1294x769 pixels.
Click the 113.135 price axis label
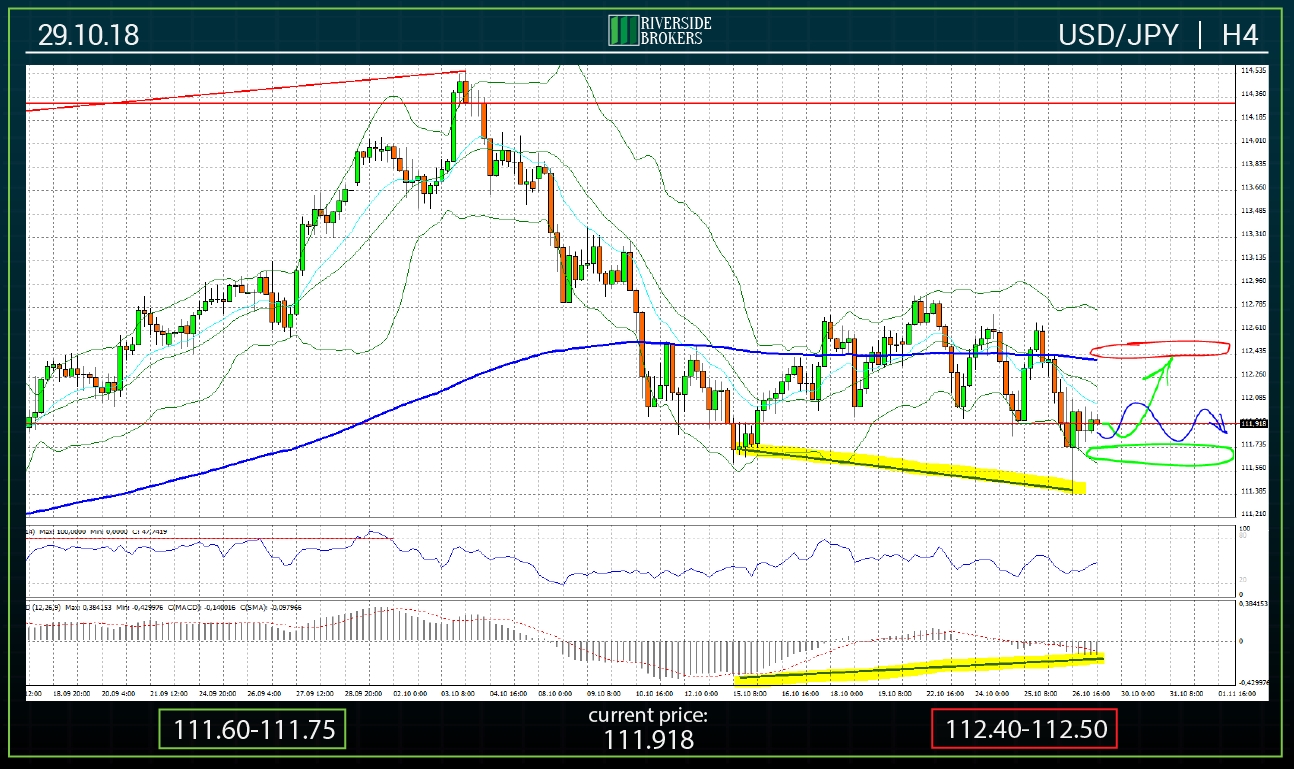point(1253,257)
